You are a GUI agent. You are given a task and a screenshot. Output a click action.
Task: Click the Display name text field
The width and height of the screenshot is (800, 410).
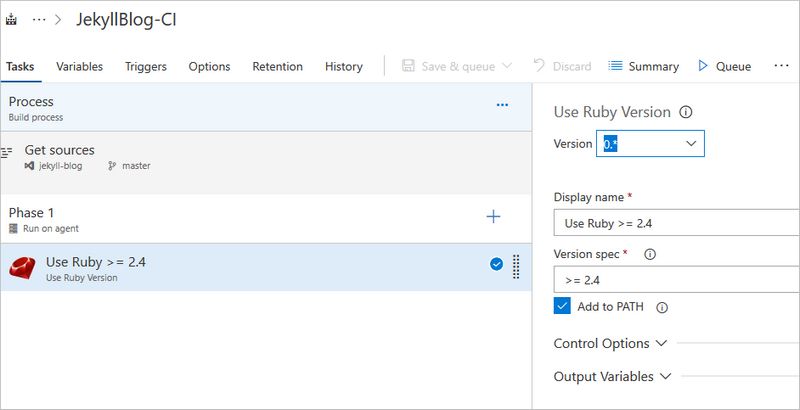[x=676, y=224]
